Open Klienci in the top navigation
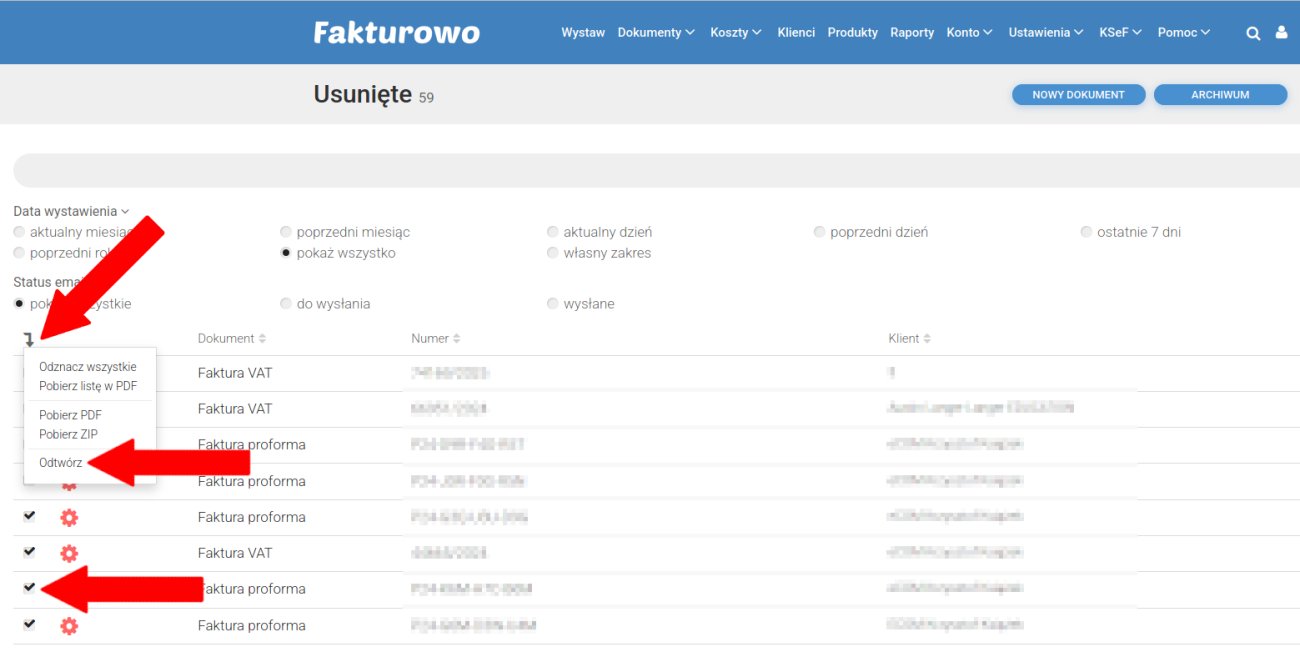The image size is (1300, 652). (x=796, y=32)
